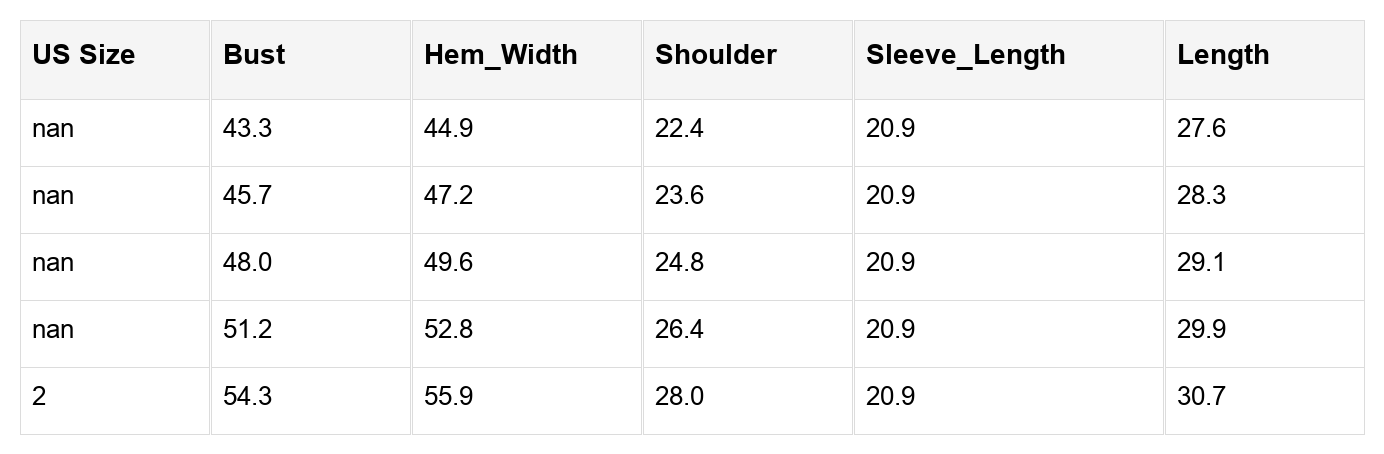Screen dimensions: 1384x454
Task: Click the US Size column header
Action: click(83, 55)
